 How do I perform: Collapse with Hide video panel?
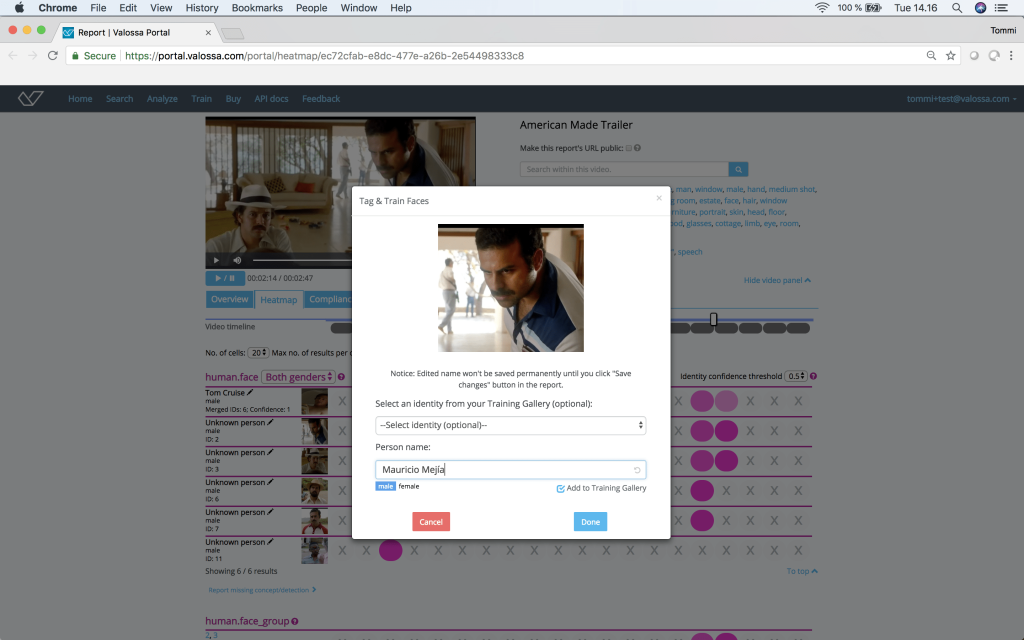tap(777, 280)
